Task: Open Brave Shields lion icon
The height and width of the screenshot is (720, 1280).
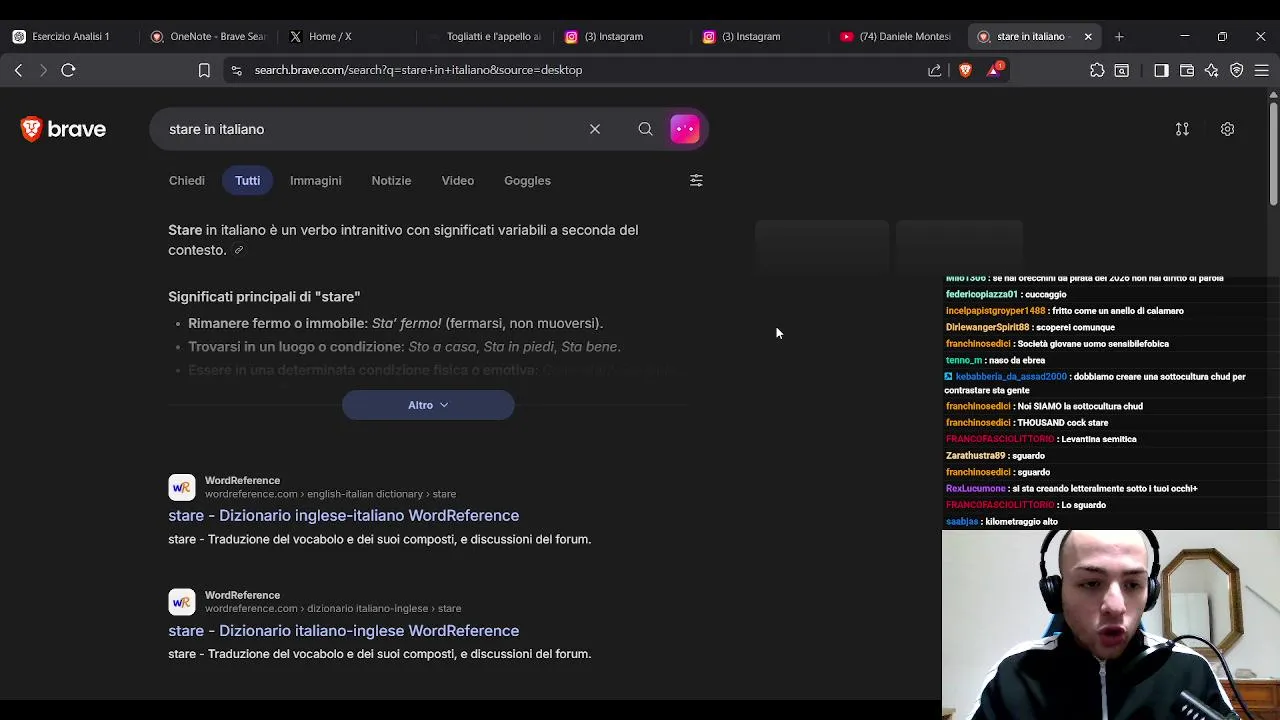Action: click(x=965, y=70)
